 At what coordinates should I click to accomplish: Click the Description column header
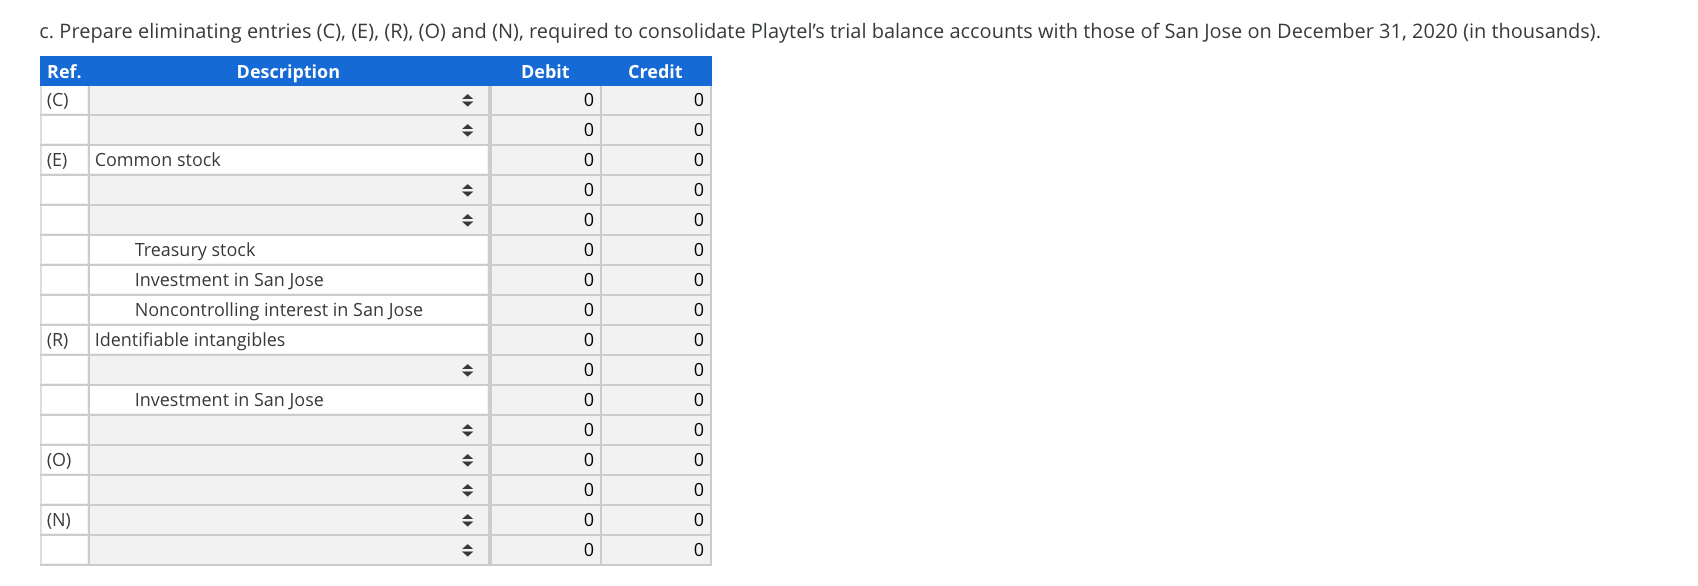point(288,72)
